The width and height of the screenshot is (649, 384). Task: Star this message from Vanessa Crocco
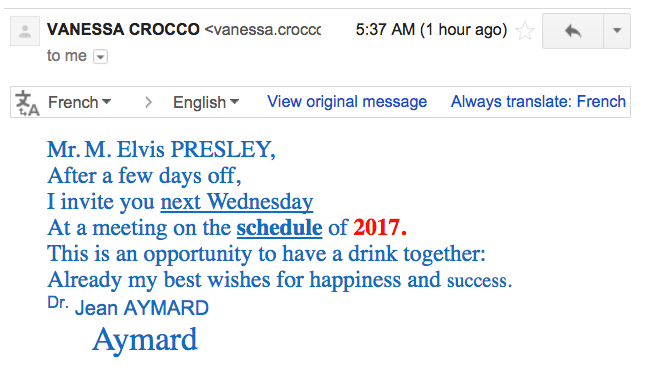[x=525, y=31]
